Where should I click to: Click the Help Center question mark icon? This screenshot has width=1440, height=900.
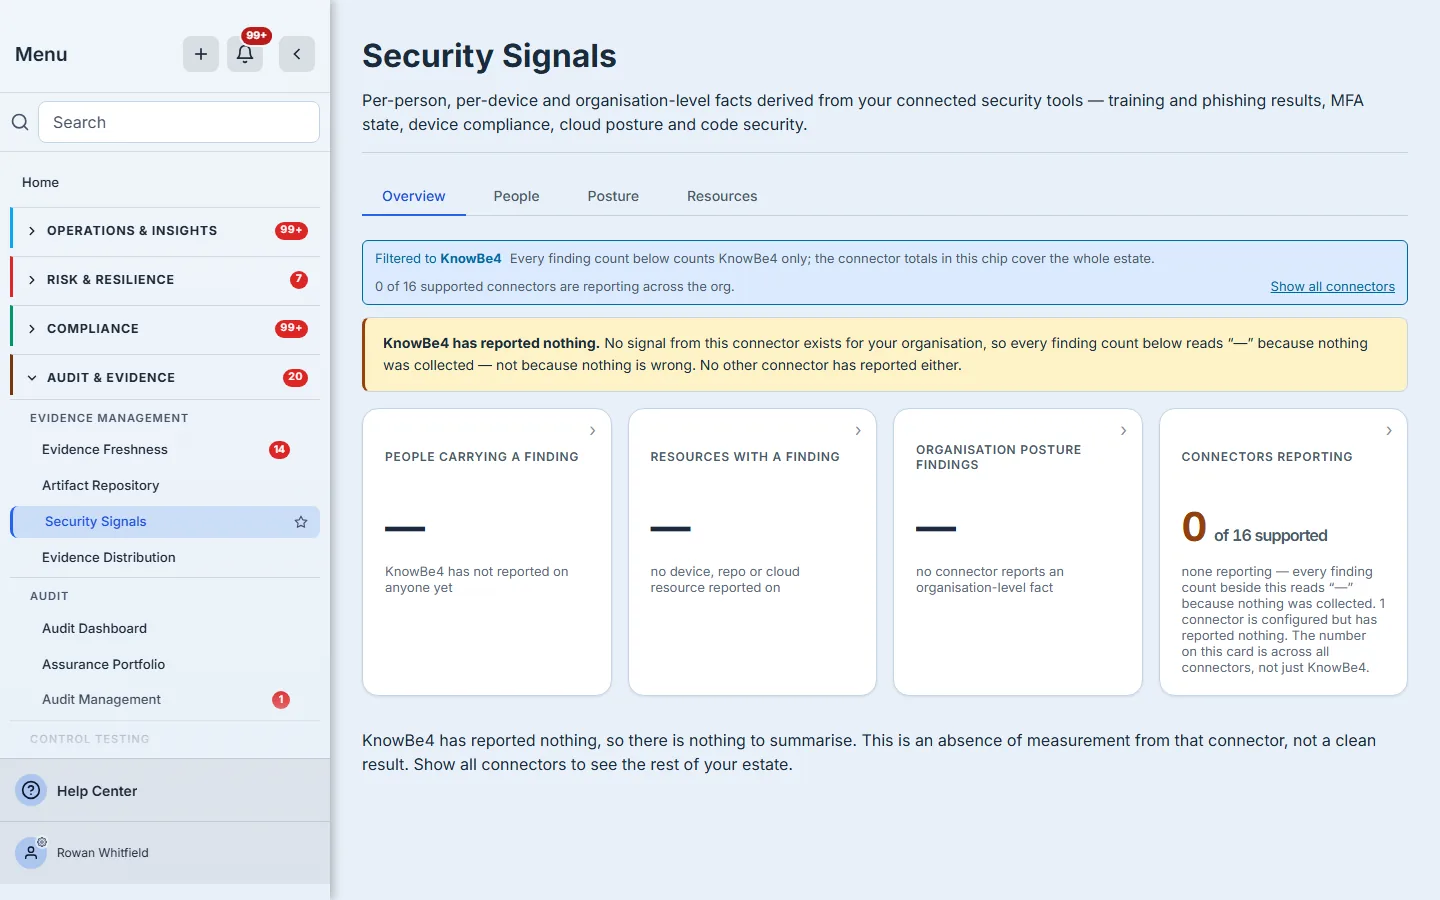pos(32,790)
